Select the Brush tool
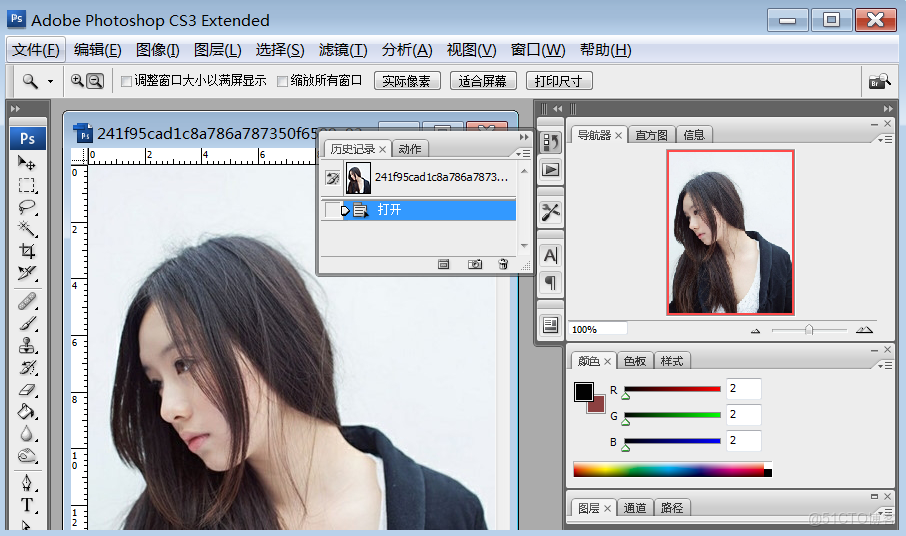Screen dimensions: 906x536 click(27, 323)
